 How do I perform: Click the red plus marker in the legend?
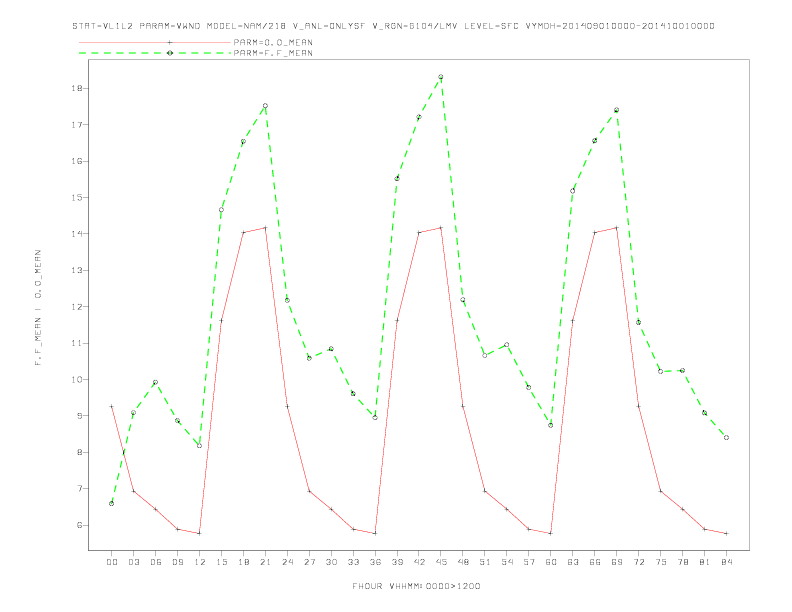click(170, 42)
